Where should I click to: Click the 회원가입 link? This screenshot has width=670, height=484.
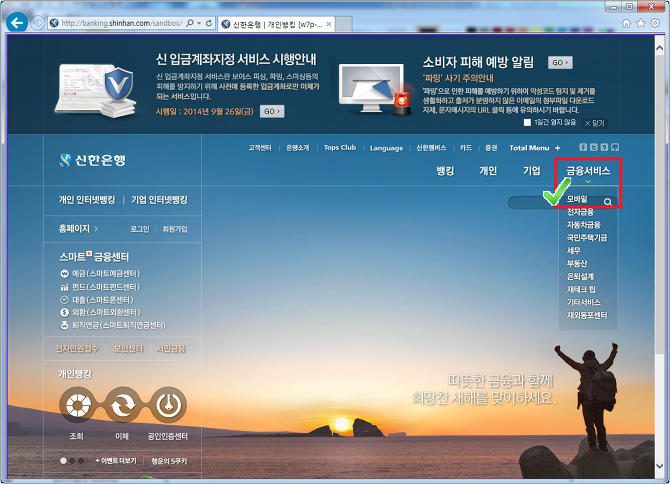coord(175,229)
